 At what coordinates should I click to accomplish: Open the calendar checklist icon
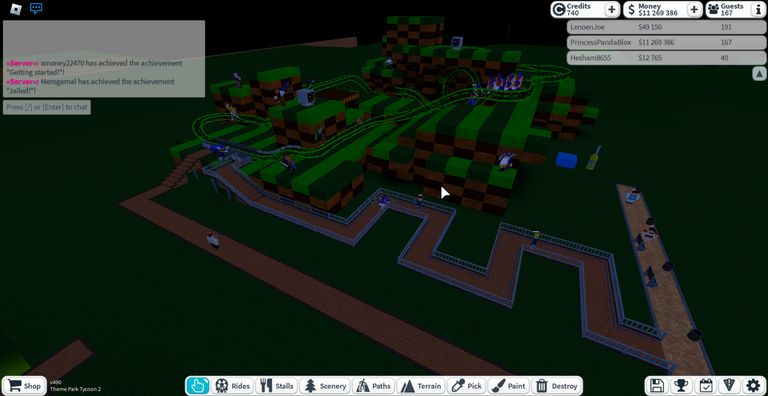click(705, 385)
